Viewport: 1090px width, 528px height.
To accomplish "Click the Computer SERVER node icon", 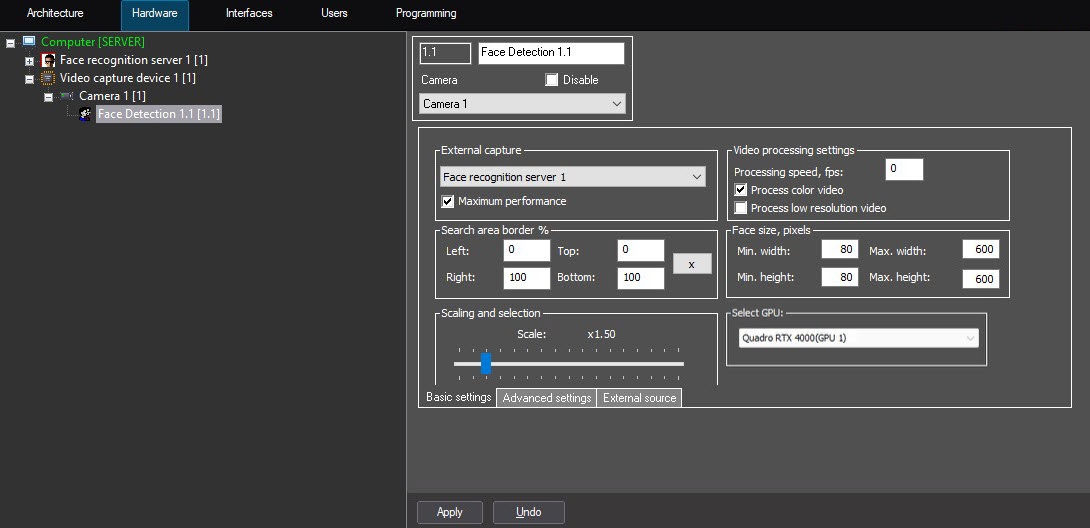I will click(29, 42).
